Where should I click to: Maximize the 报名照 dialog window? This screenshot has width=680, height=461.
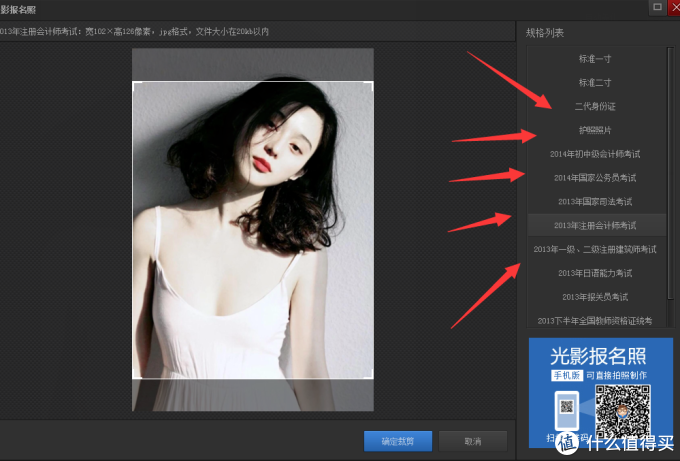657,7
